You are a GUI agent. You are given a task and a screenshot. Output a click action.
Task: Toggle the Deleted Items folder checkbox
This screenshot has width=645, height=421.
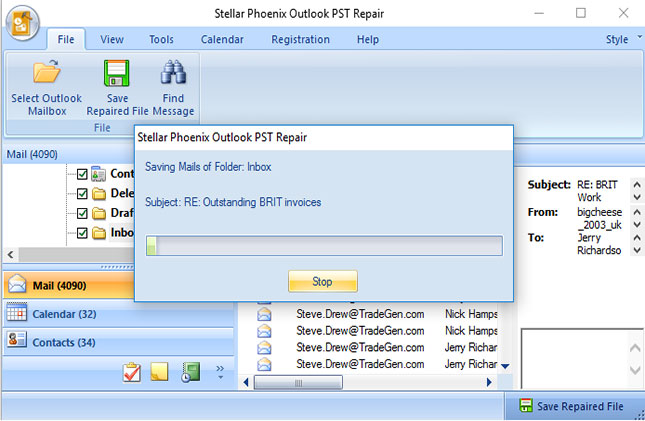(x=82, y=193)
